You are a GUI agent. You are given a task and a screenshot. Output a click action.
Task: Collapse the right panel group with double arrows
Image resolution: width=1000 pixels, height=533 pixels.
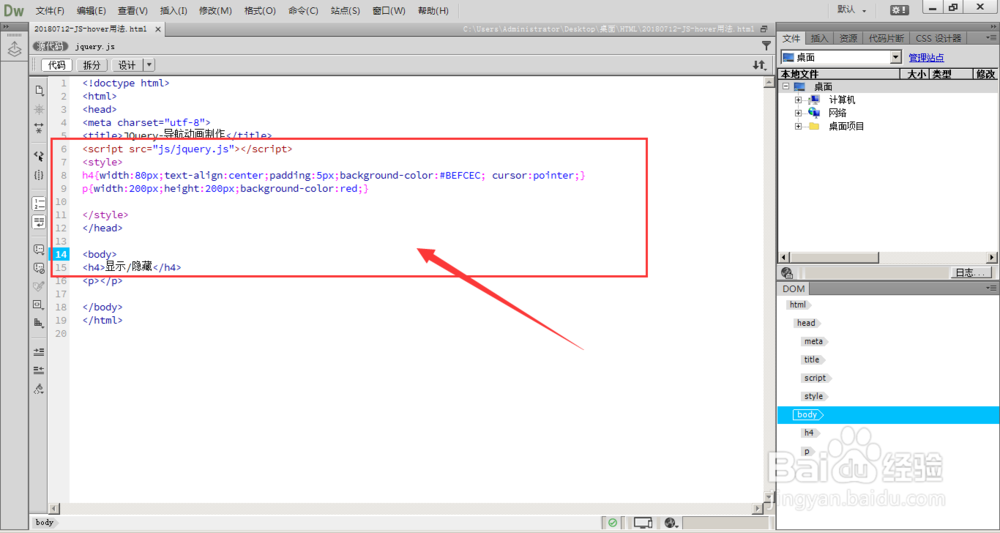coord(993,27)
